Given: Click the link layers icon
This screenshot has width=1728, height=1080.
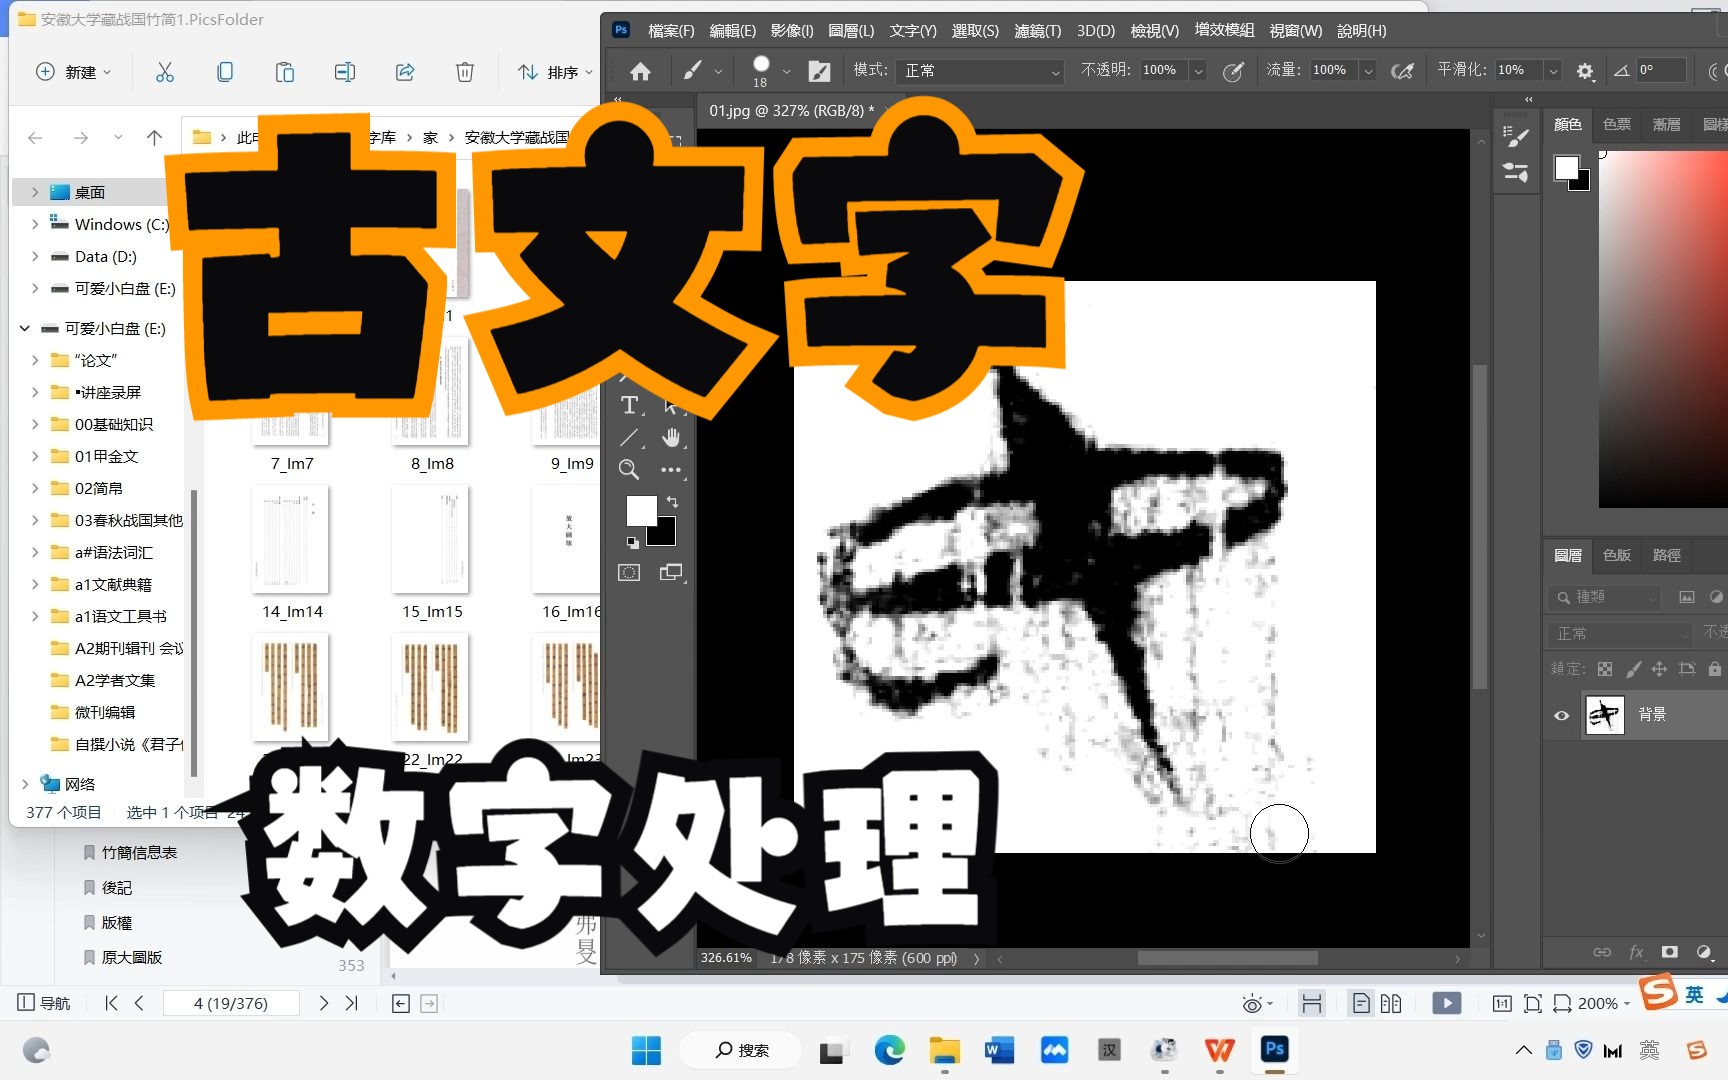Looking at the screenshot, I should (1602, 952).
